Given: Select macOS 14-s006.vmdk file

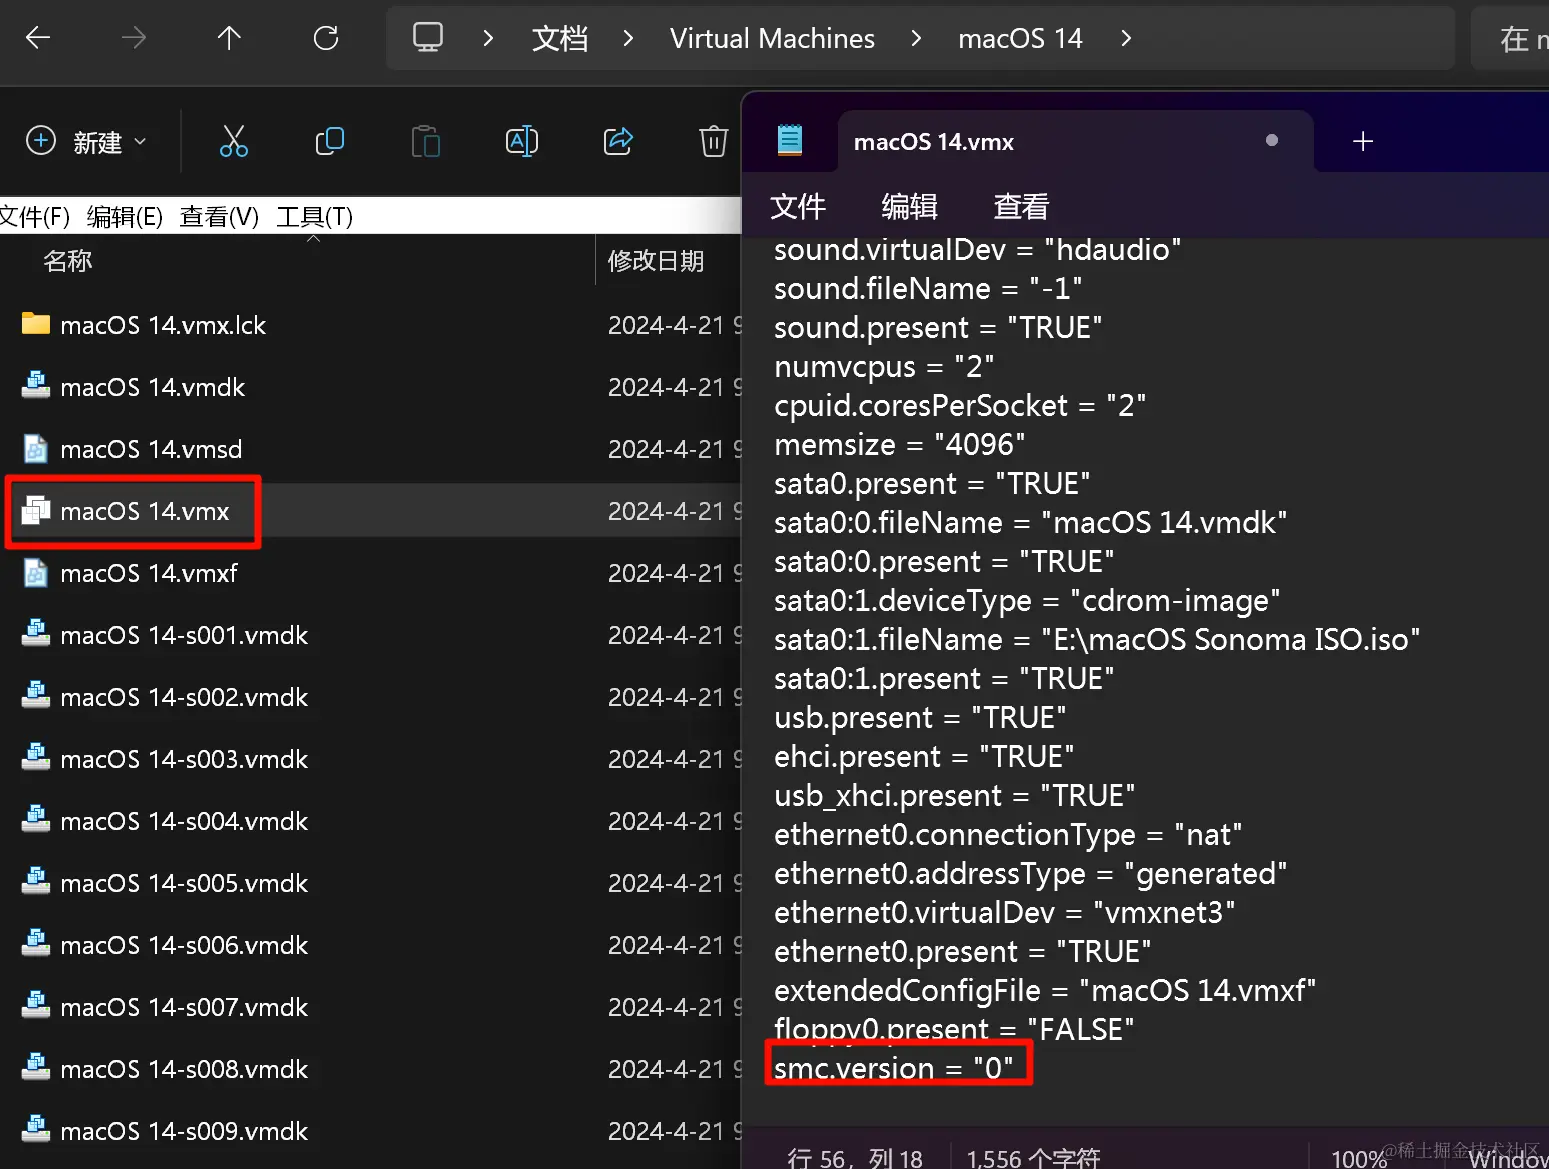Looking at the screenshot, I should pos(184,945).
